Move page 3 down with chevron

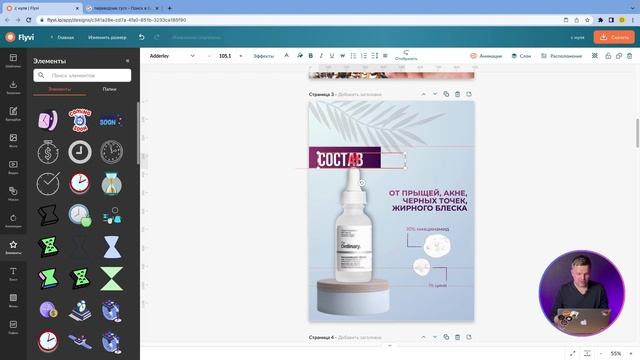click(435, 94)
